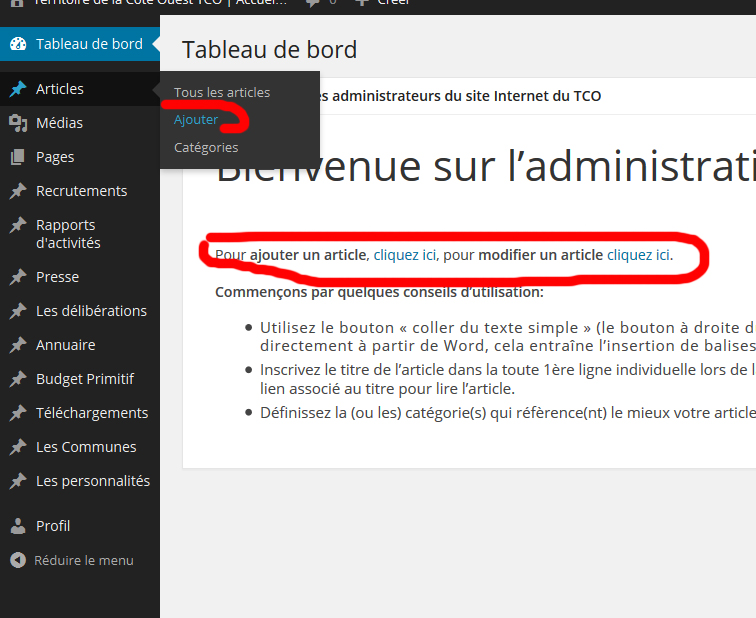The width and height of the screenshot is (756, 618).
Task: Click the 'Commençons par quelques conseils d'utilisation' text
Action: pos(379,292)
